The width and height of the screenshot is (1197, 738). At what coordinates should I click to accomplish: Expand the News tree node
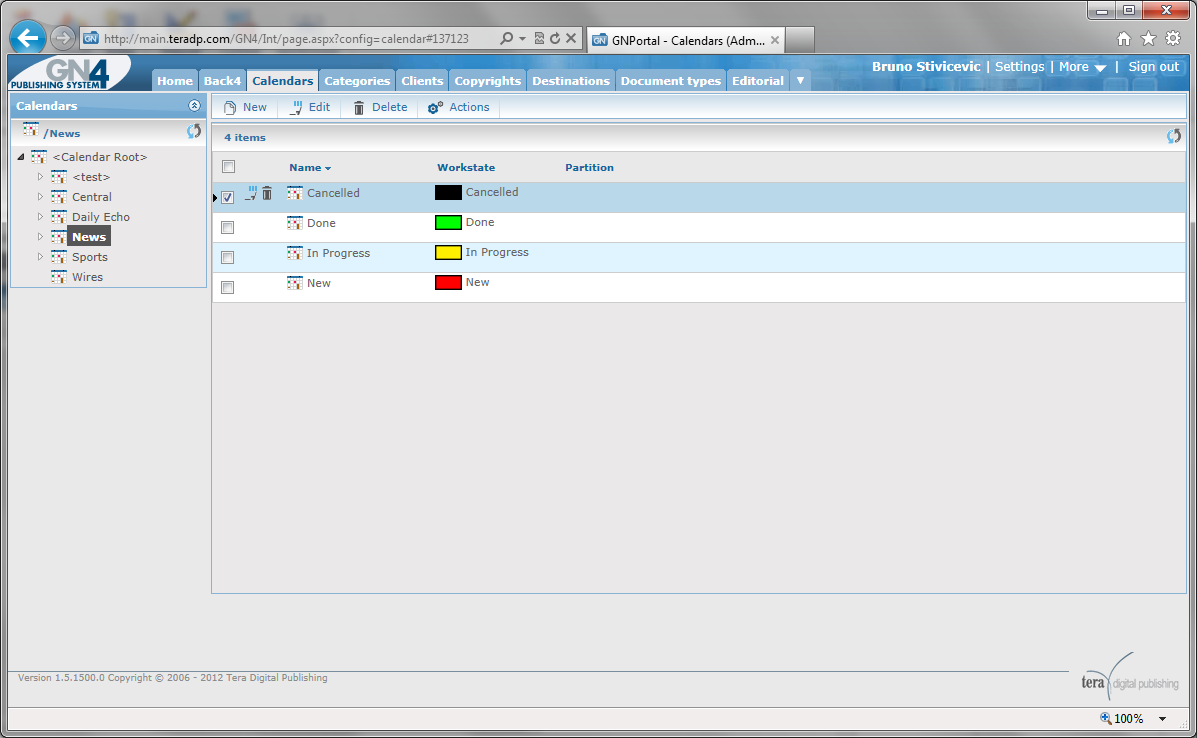[x=40, y=237]
